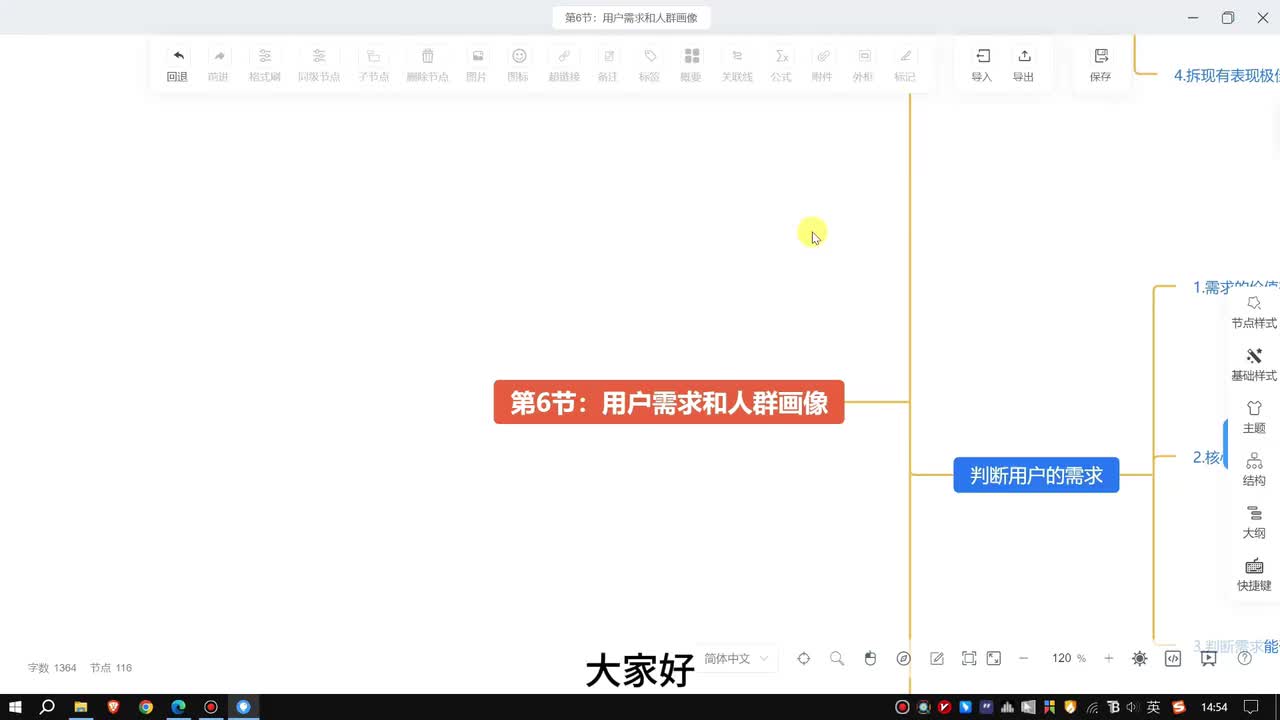Click the help question mark icon
The image size is (1280, 720).
click(x=1244, y=658)
